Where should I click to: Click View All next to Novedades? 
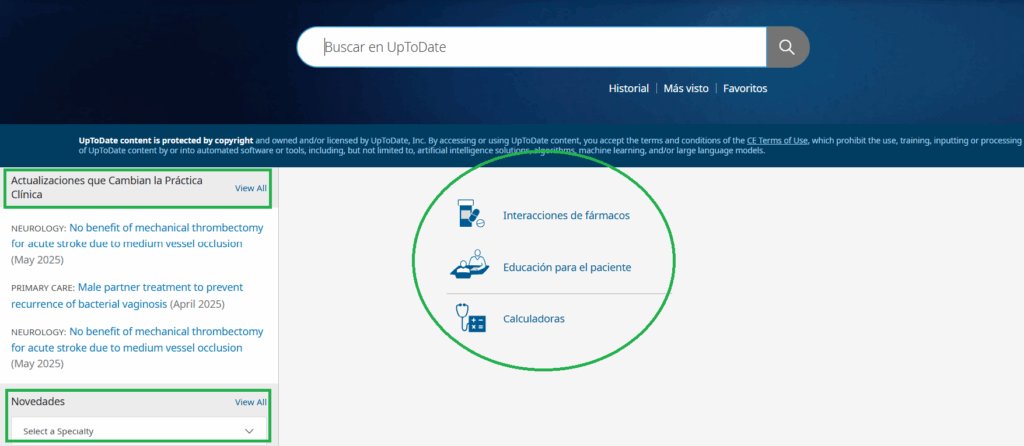(x=251, y=402)
